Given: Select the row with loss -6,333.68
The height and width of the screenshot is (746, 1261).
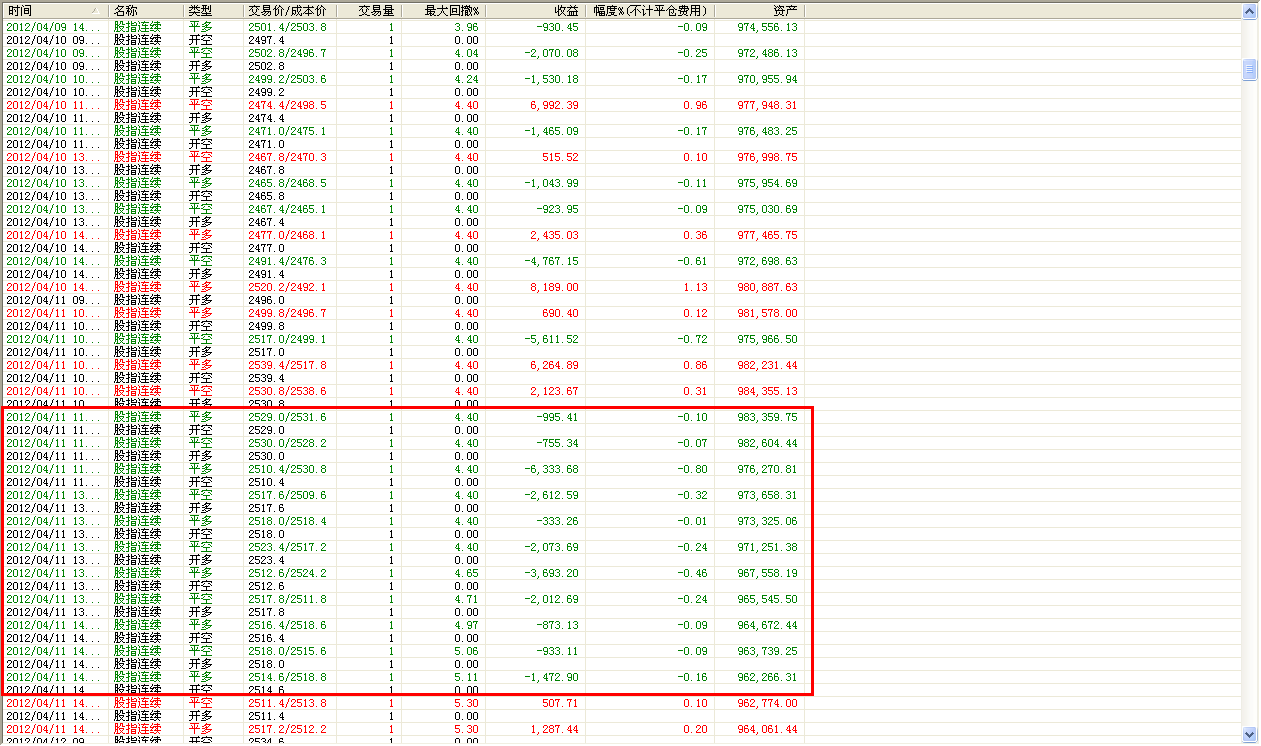Looking at the screenshot, I should pos(400,469).
